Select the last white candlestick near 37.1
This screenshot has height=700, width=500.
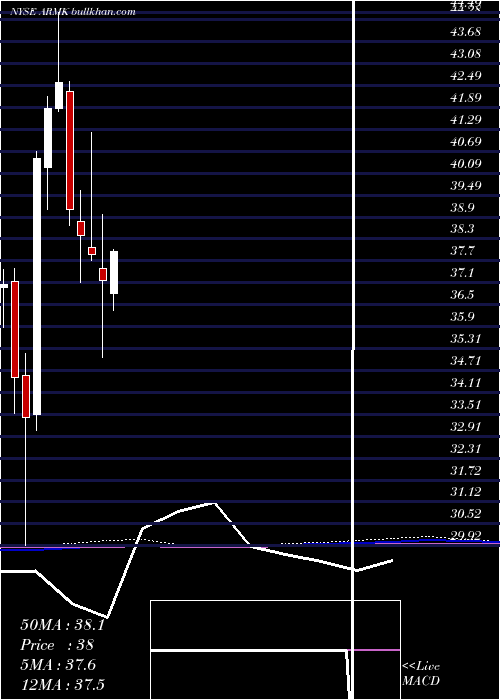tap(114, 273)
